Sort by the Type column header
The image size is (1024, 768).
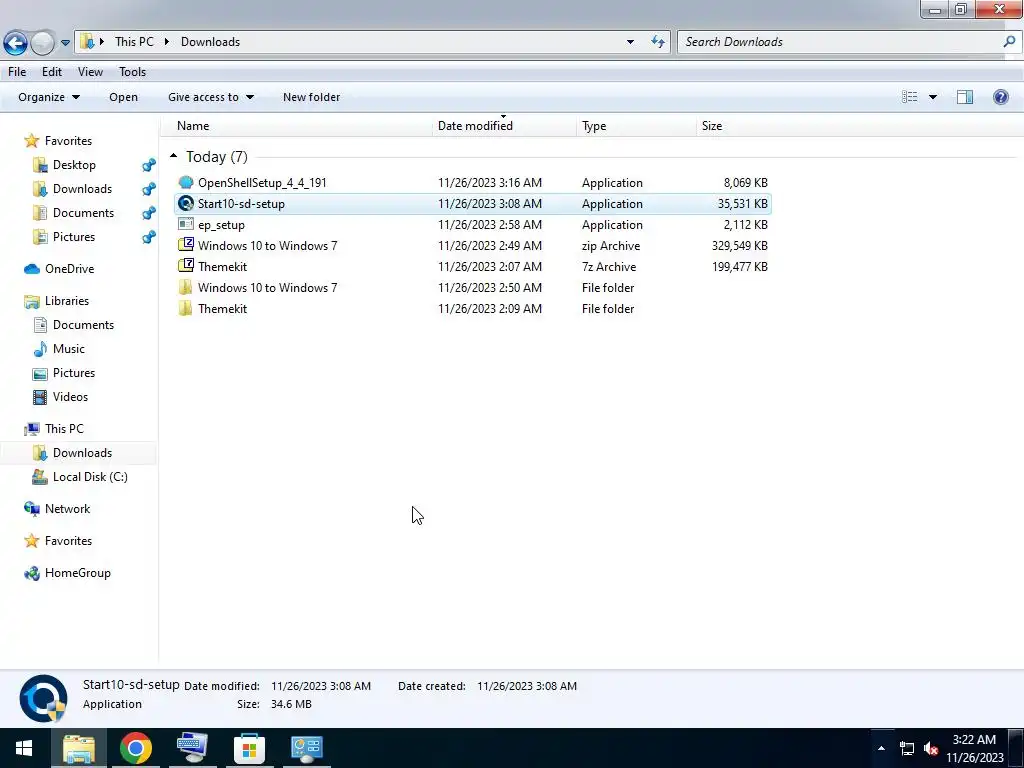point(594,126)
